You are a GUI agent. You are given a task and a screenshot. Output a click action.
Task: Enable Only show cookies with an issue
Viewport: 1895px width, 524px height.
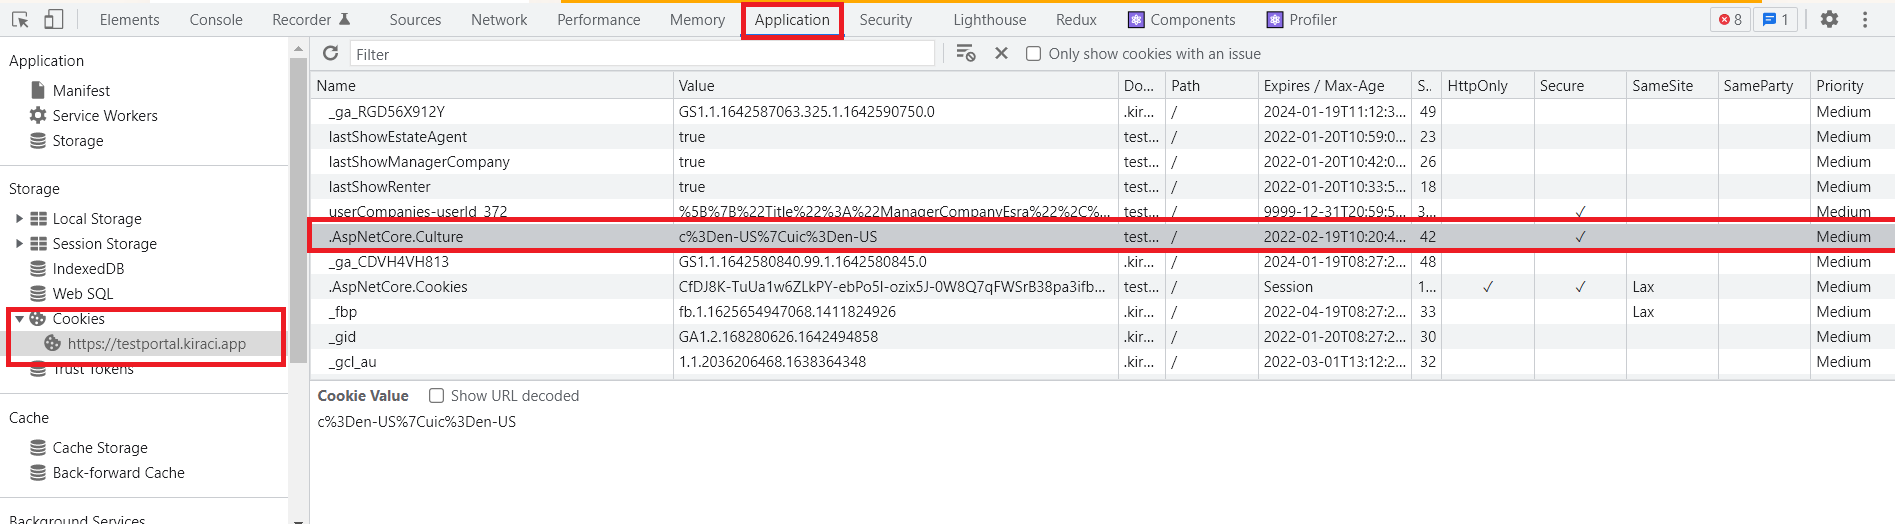pos(1034,54)
